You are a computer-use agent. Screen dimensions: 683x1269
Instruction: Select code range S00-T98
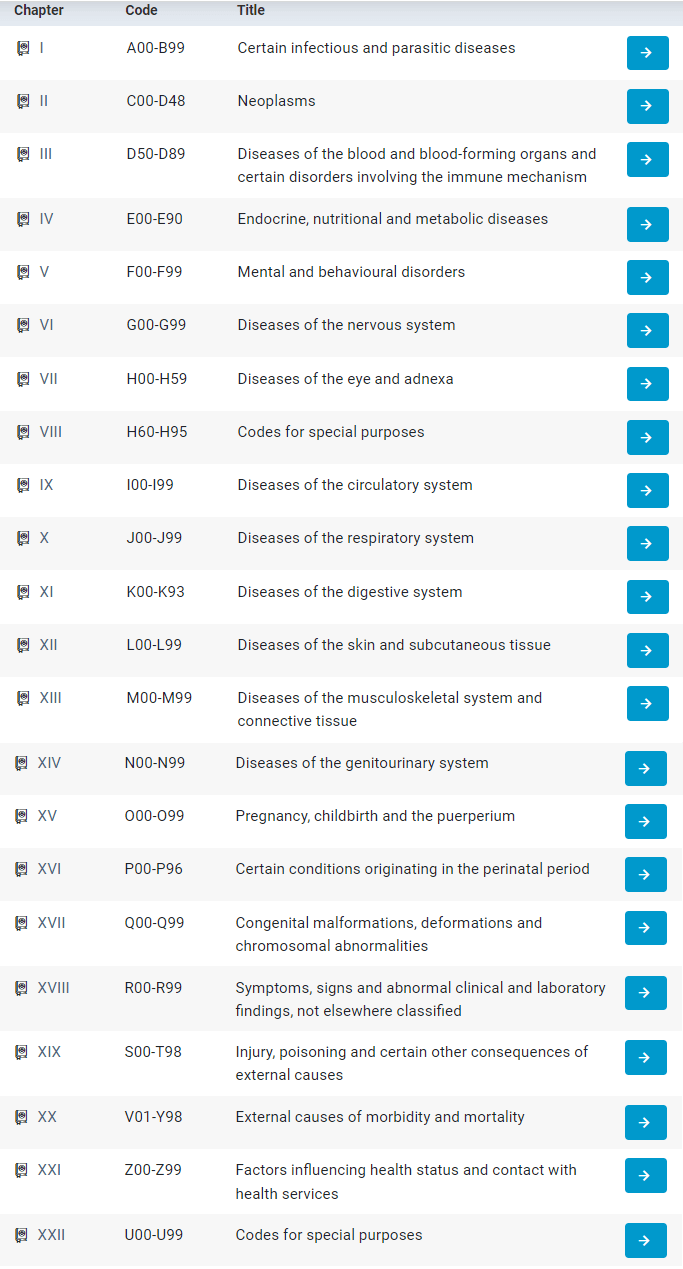(x=153, y=1052)
